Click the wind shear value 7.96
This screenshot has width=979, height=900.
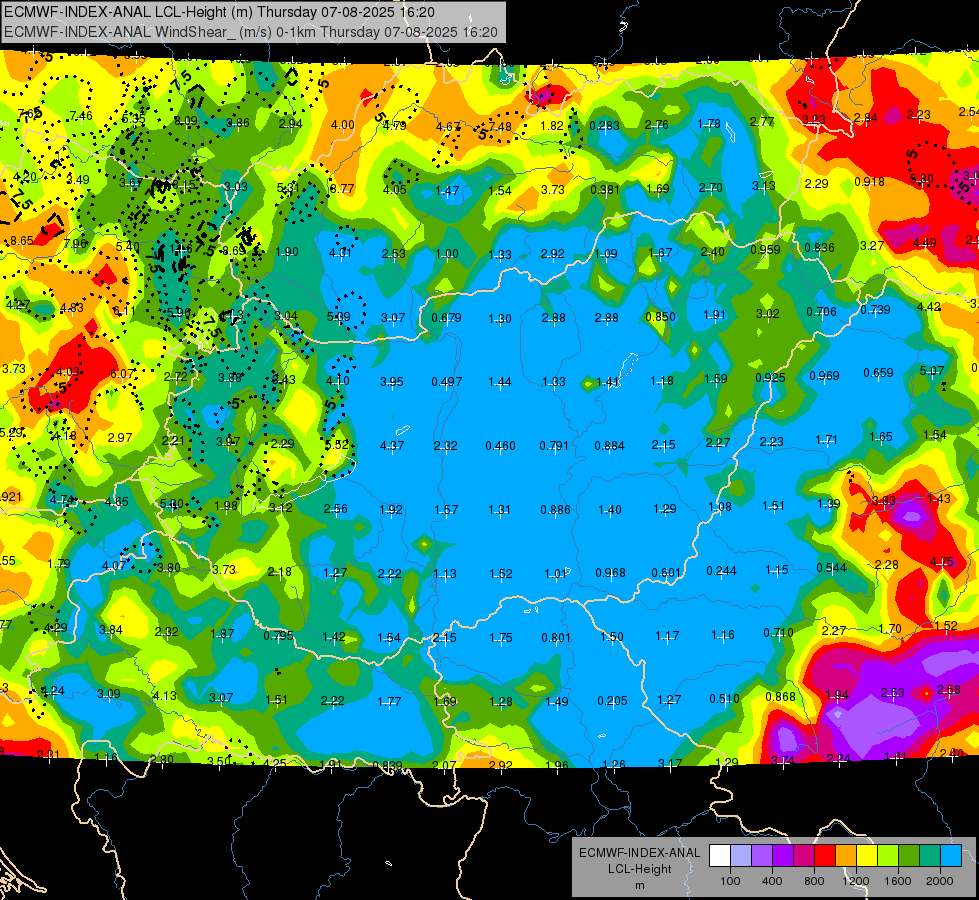(x=76, y=244)
